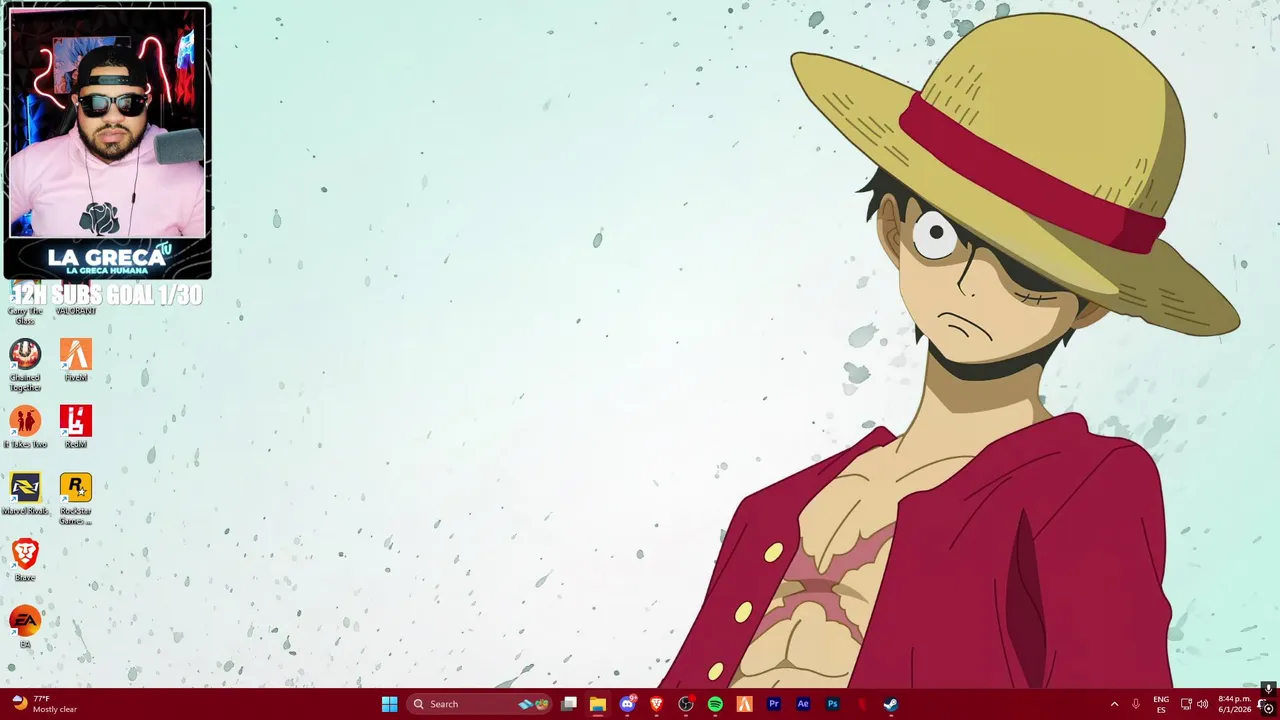Open File Explorer from the taskbar
Image resolution: width=1280 pixels, height=720 pixels.
[598, 704]
